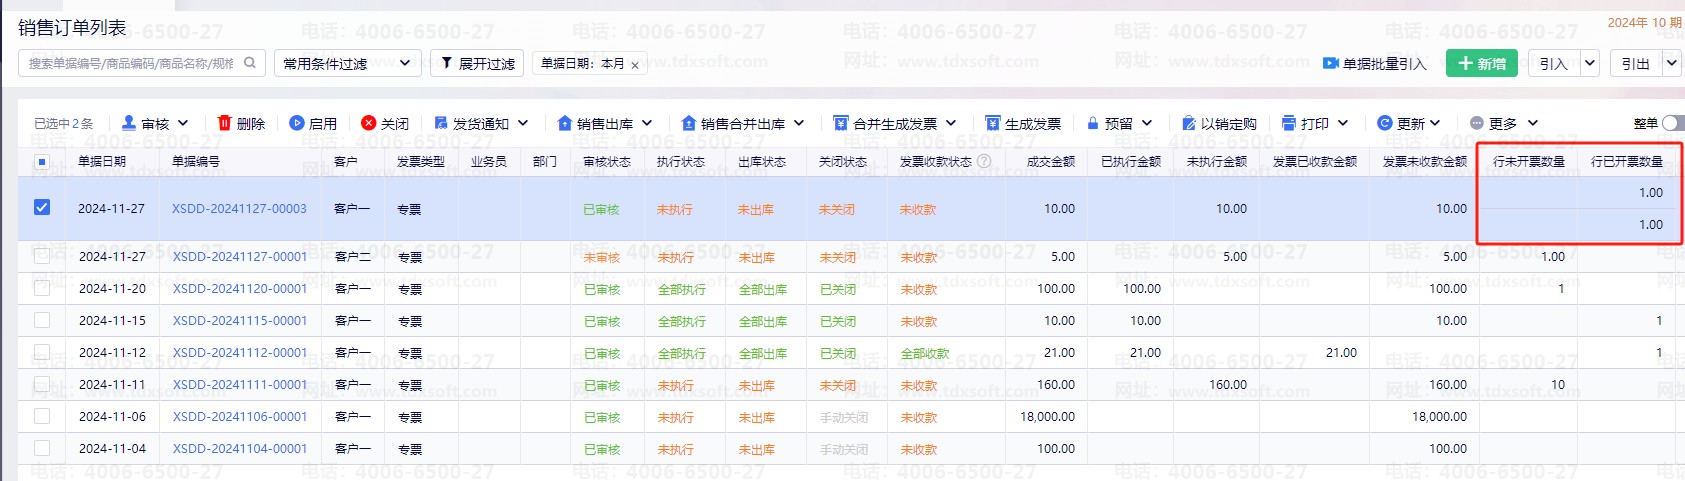Open the 更多 menu

click(1503, 123)
